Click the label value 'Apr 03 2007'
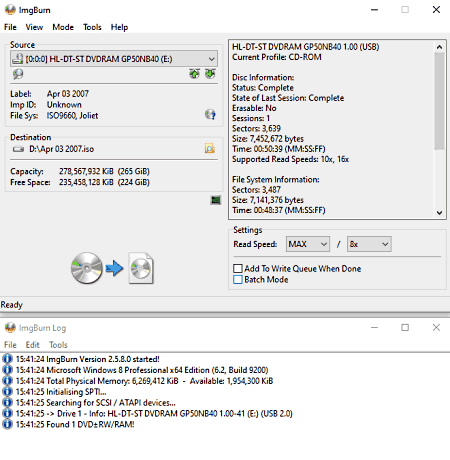 click(68, 94)
